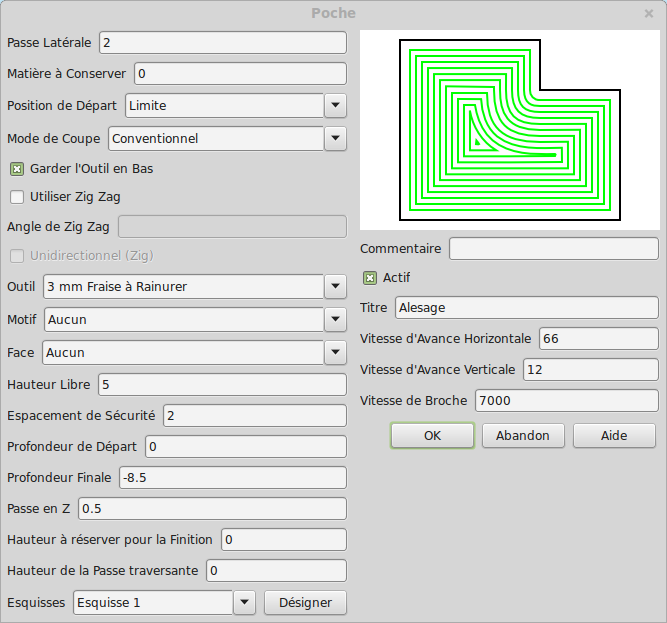Open the Face dropdown arrow

point(335,353)
